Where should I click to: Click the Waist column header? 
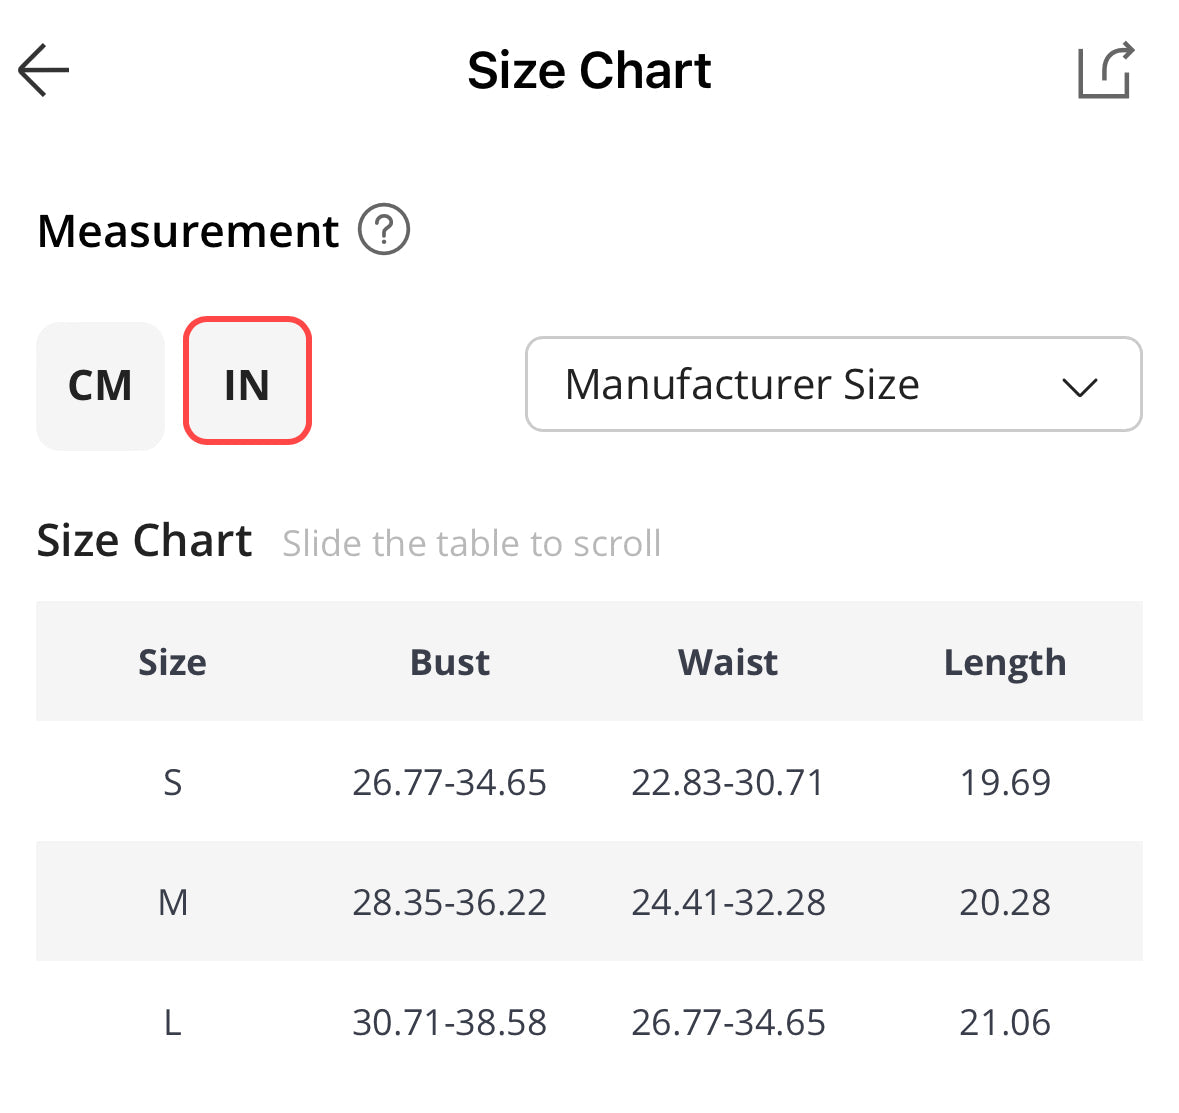pos(727,662)
